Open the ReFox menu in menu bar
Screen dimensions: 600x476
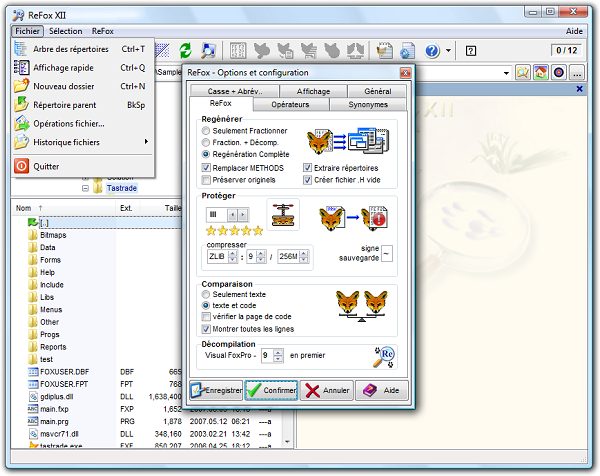click(x=103, y=31)
